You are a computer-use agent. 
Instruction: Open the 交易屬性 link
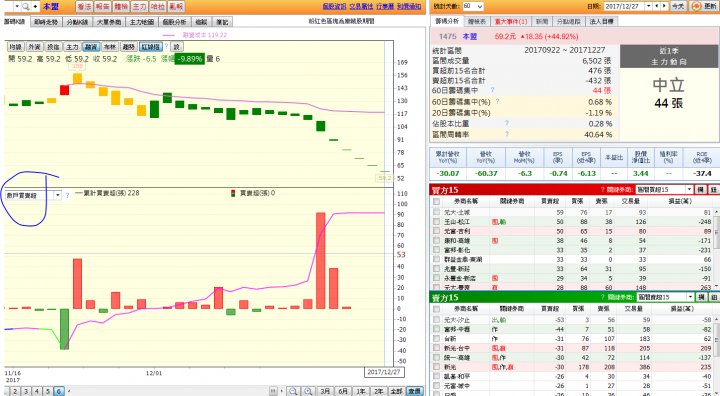point(361,6)
